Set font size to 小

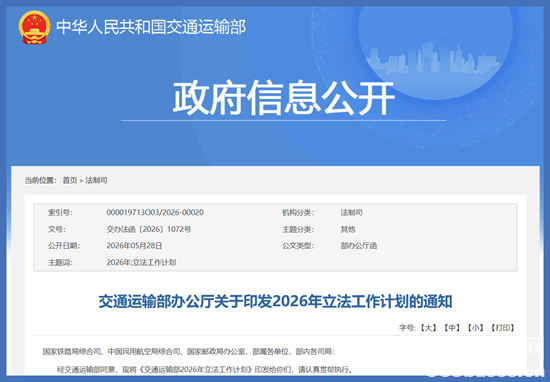pos(476,328)
